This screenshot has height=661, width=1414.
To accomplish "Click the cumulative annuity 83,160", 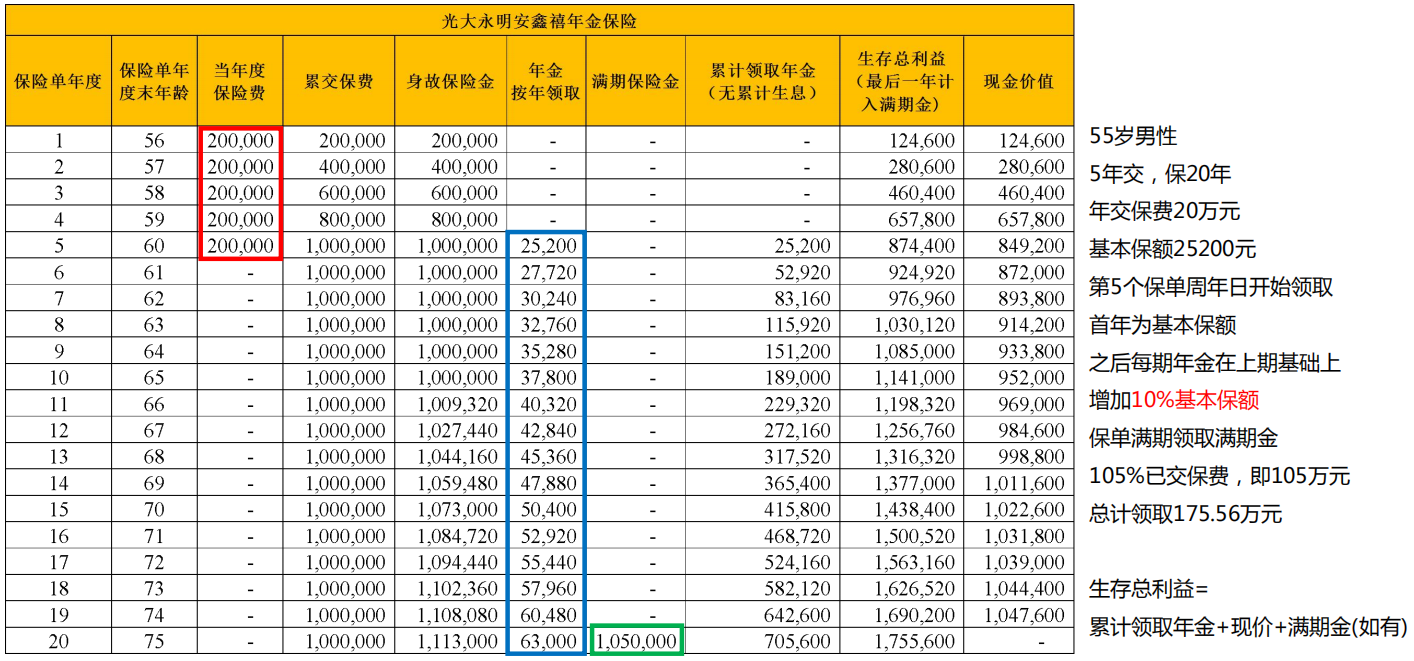I will (802, 299).
